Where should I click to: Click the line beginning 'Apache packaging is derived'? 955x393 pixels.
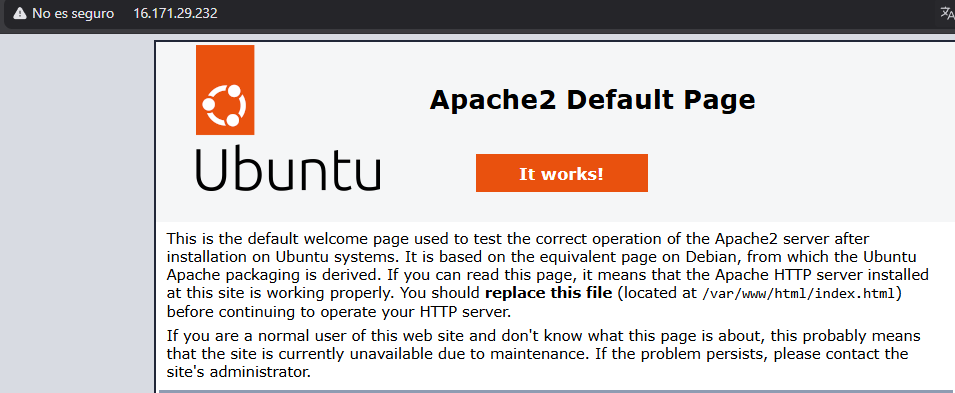point(548,275)
